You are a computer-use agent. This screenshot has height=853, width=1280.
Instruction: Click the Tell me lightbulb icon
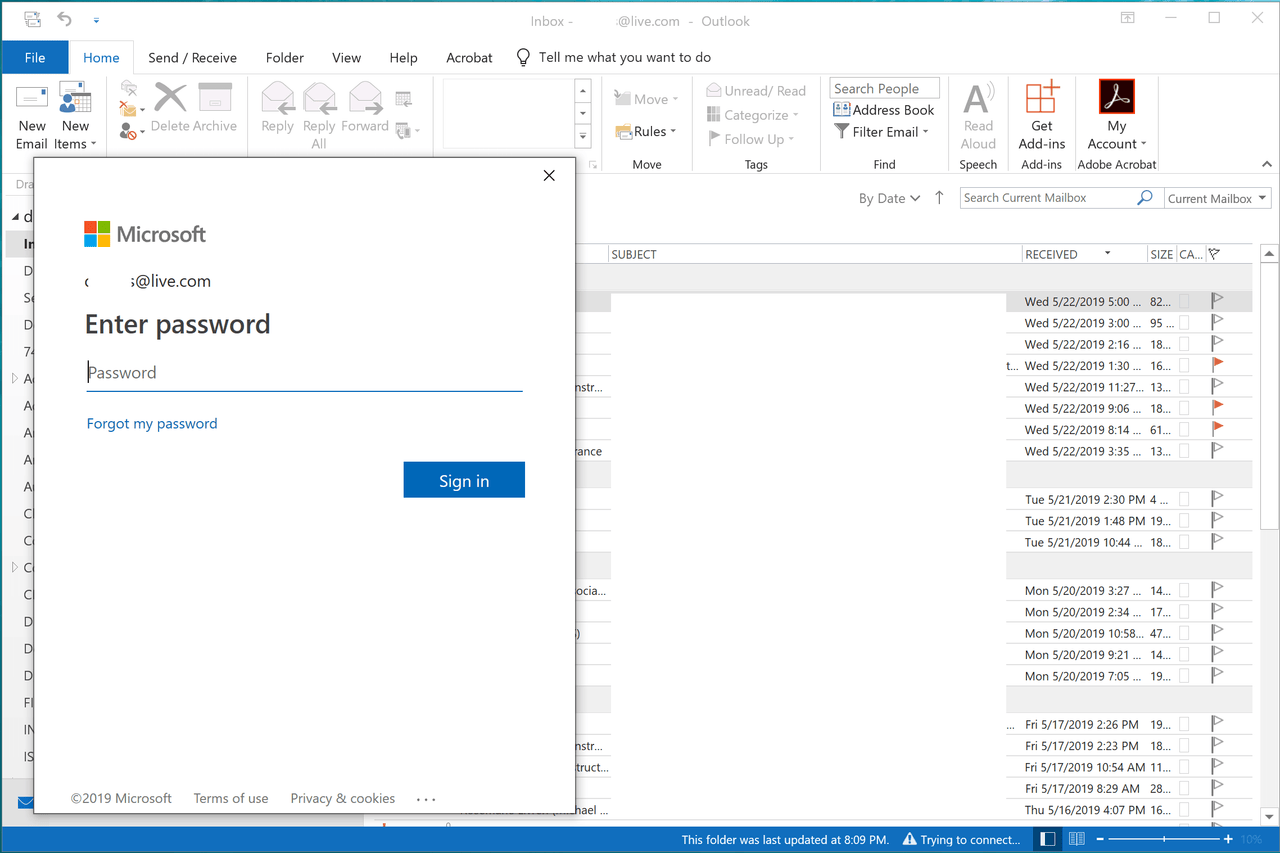(523, 57)
